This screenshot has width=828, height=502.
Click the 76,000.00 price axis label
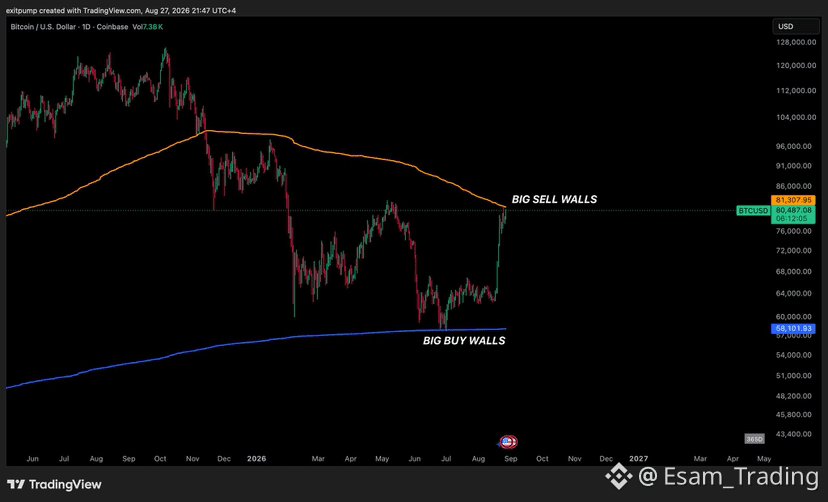click(x=796, y=231)
